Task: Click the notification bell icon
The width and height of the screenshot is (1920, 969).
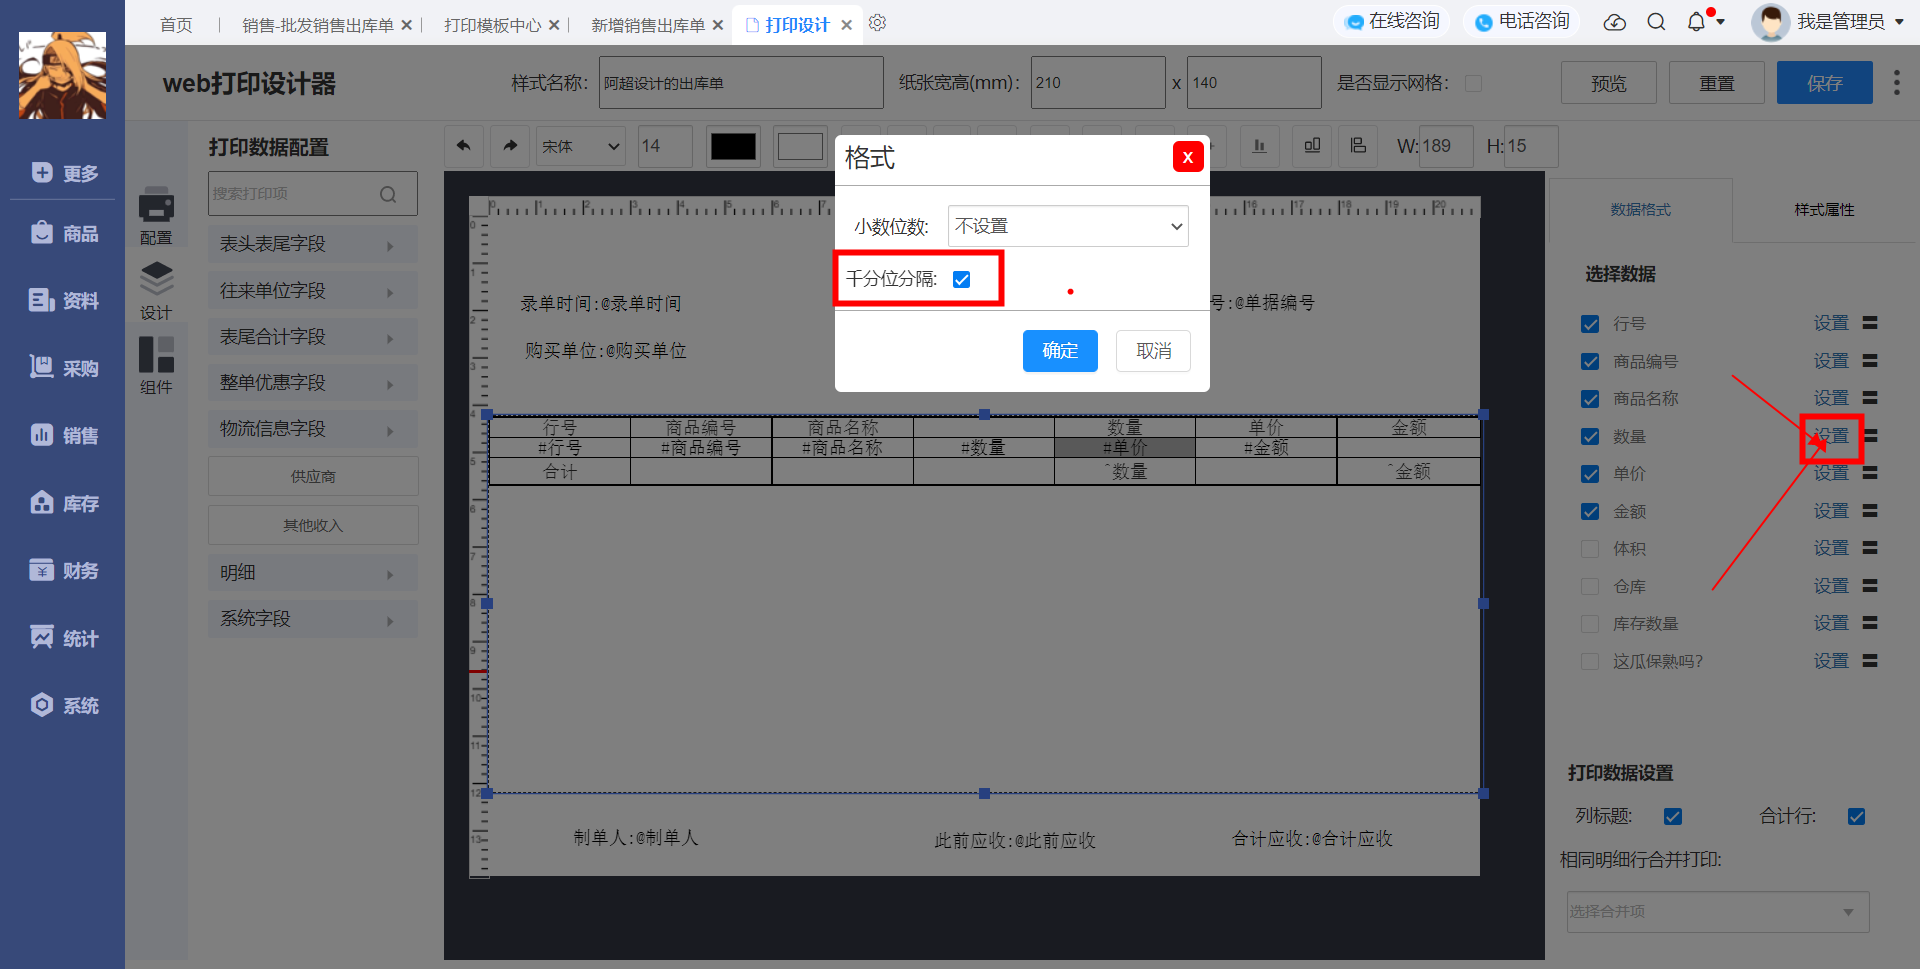Action: tap(1696, 22)
